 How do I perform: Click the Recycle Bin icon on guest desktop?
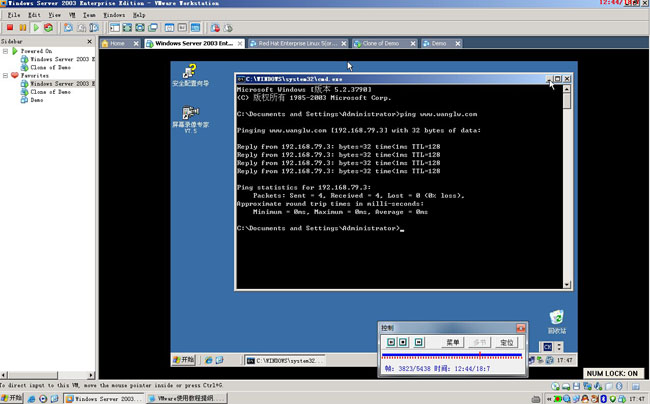(557, 322)
